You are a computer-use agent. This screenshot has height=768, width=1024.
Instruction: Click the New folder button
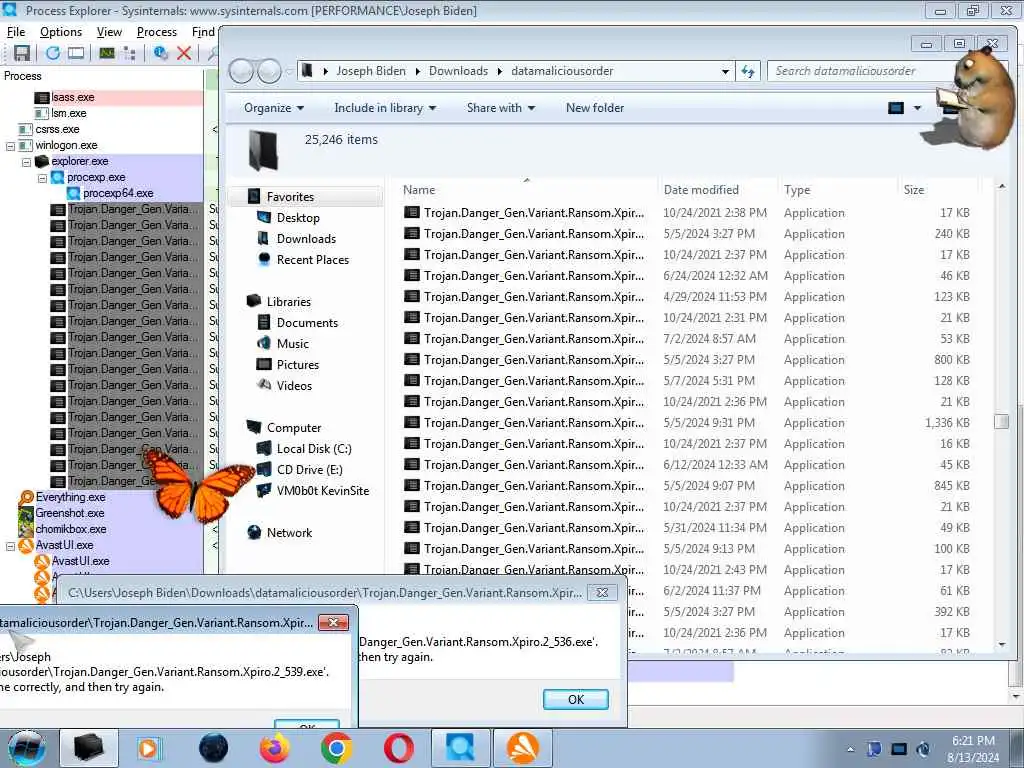pos(595,108)
